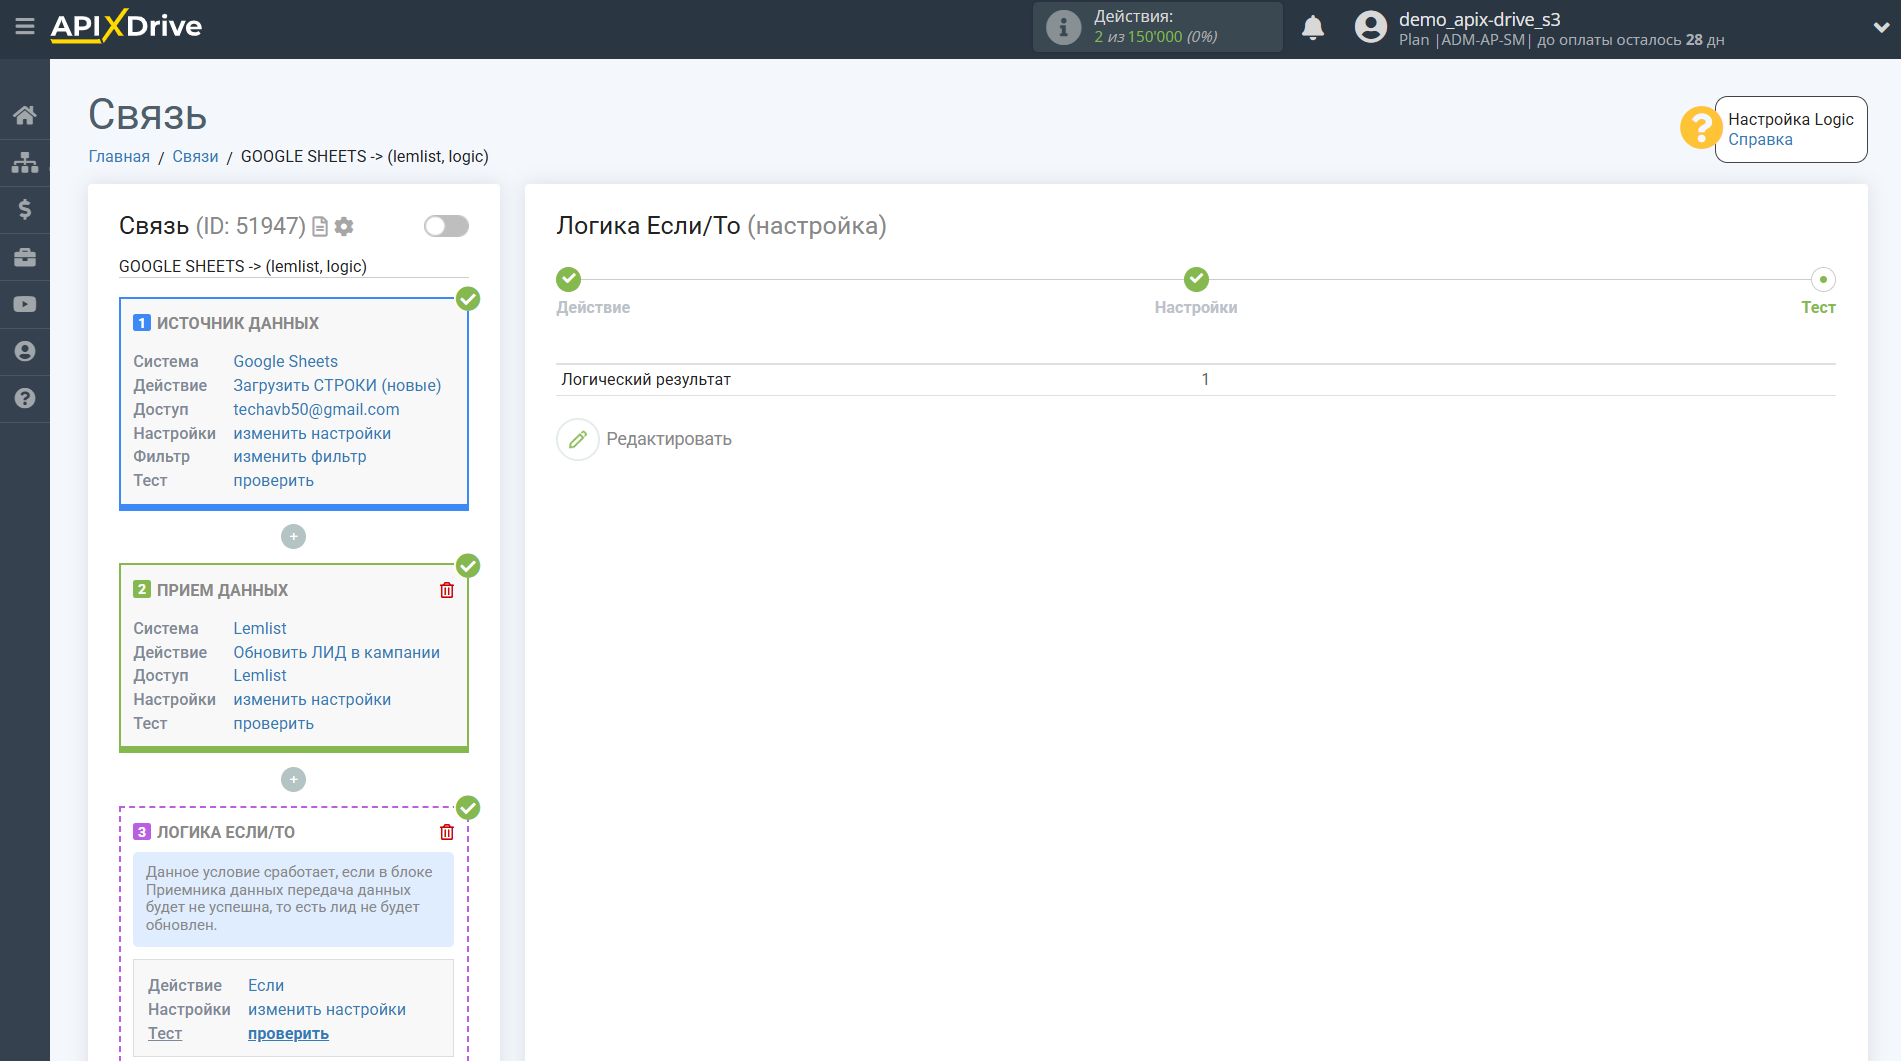
Task: Add a block after data source
Action: [x=293, y=537]
